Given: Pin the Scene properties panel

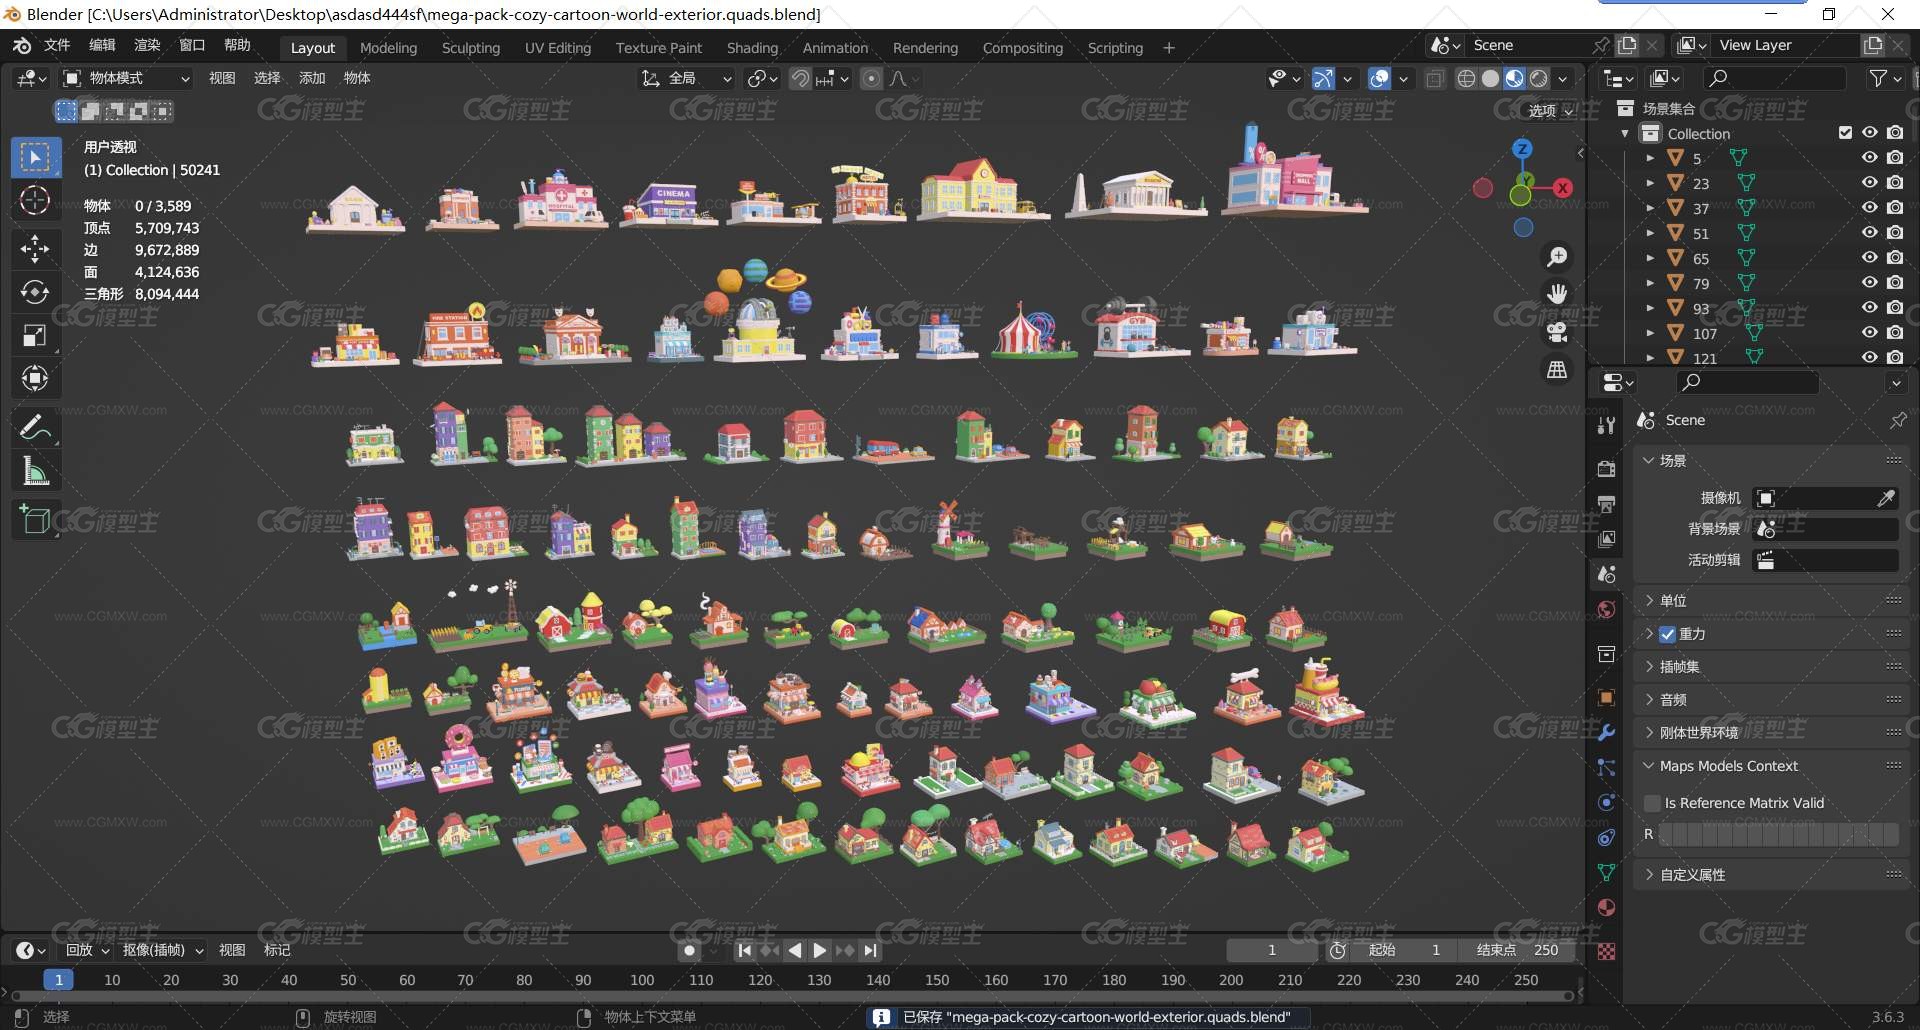Looking at the screenshot, I should point(1897,421).
